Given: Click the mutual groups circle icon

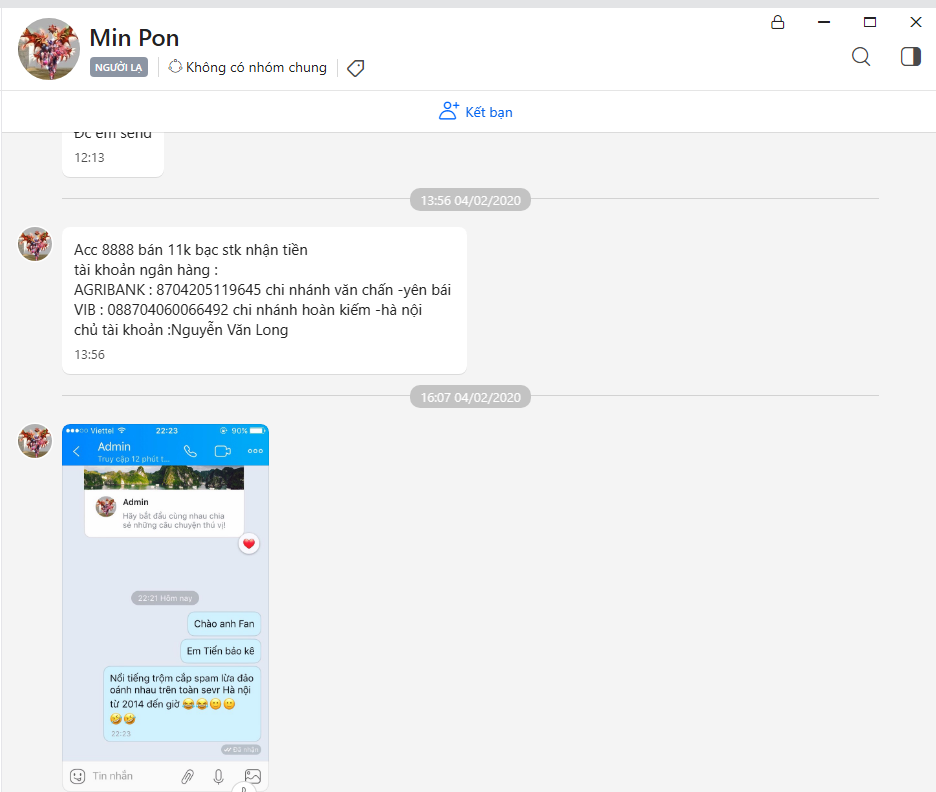Looking at the screenshot, I should (x=175, y=67).
